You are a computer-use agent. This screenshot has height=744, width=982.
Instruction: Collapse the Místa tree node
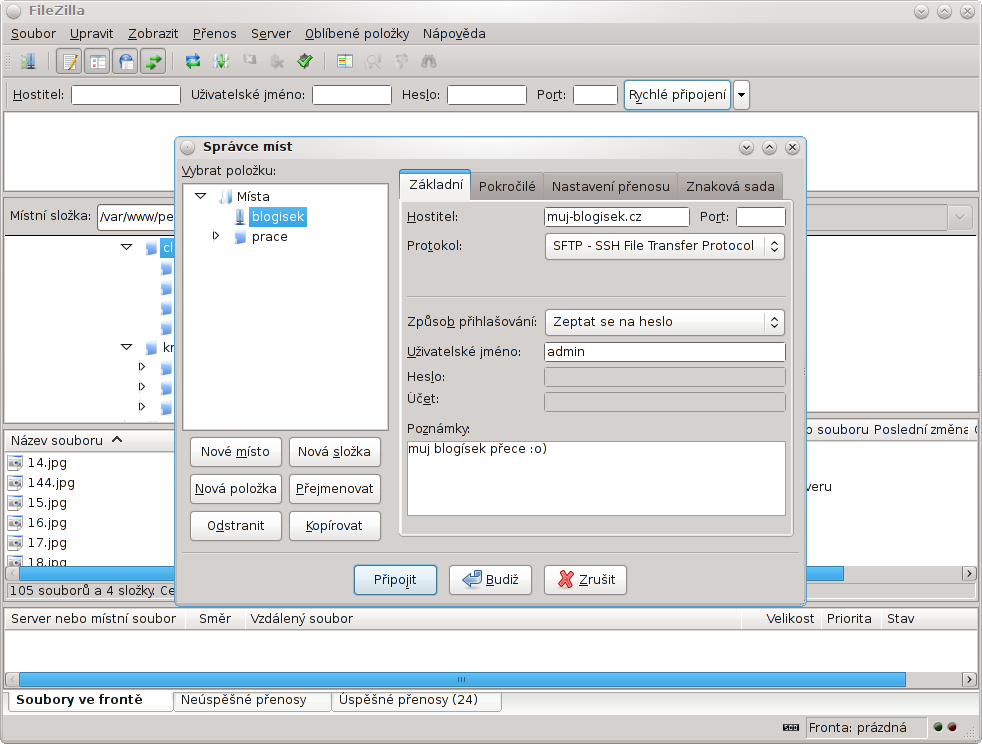pos(200,197)
